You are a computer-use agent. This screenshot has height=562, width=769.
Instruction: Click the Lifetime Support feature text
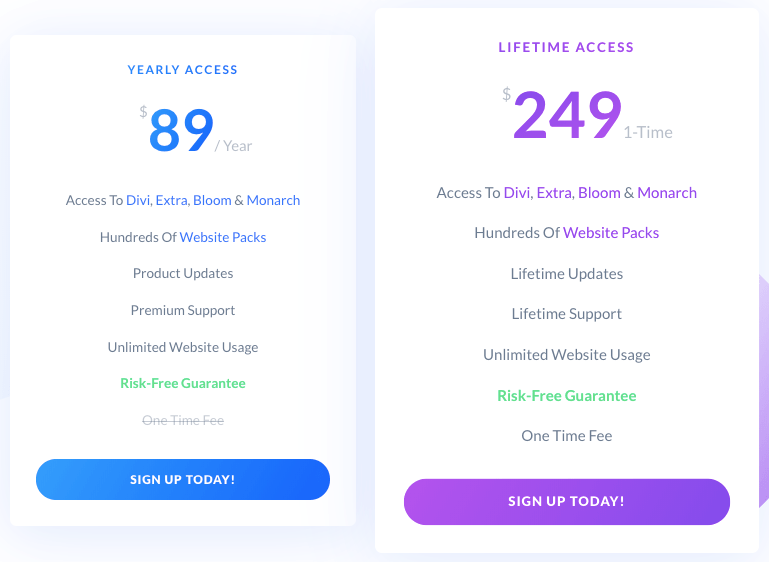pyautogui.click(x=567, y=314)
